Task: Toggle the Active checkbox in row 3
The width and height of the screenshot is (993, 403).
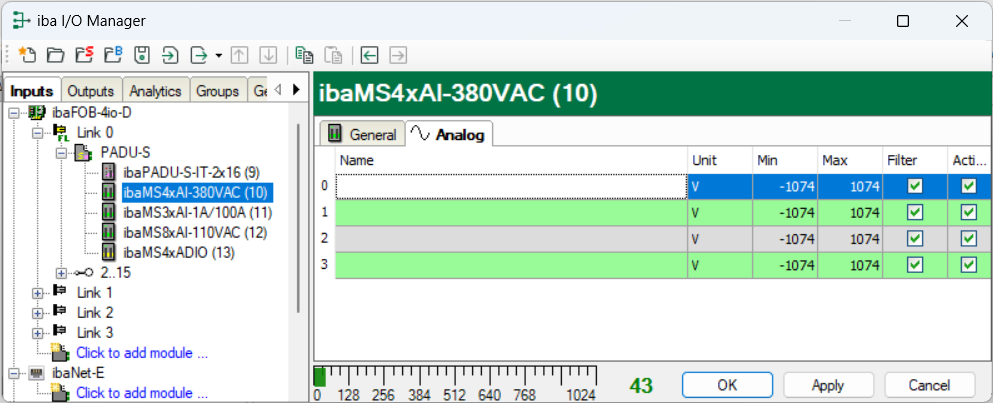Action: [968, 265]
